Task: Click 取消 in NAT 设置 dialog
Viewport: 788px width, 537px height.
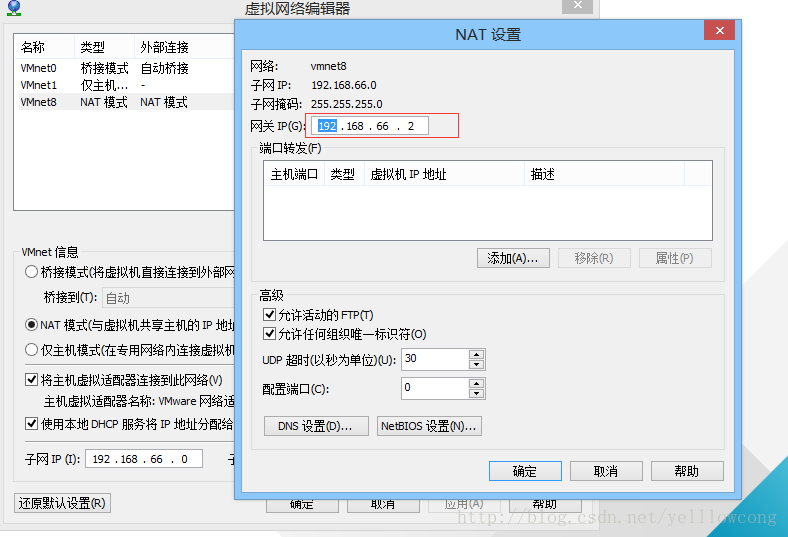Action: 606,471
